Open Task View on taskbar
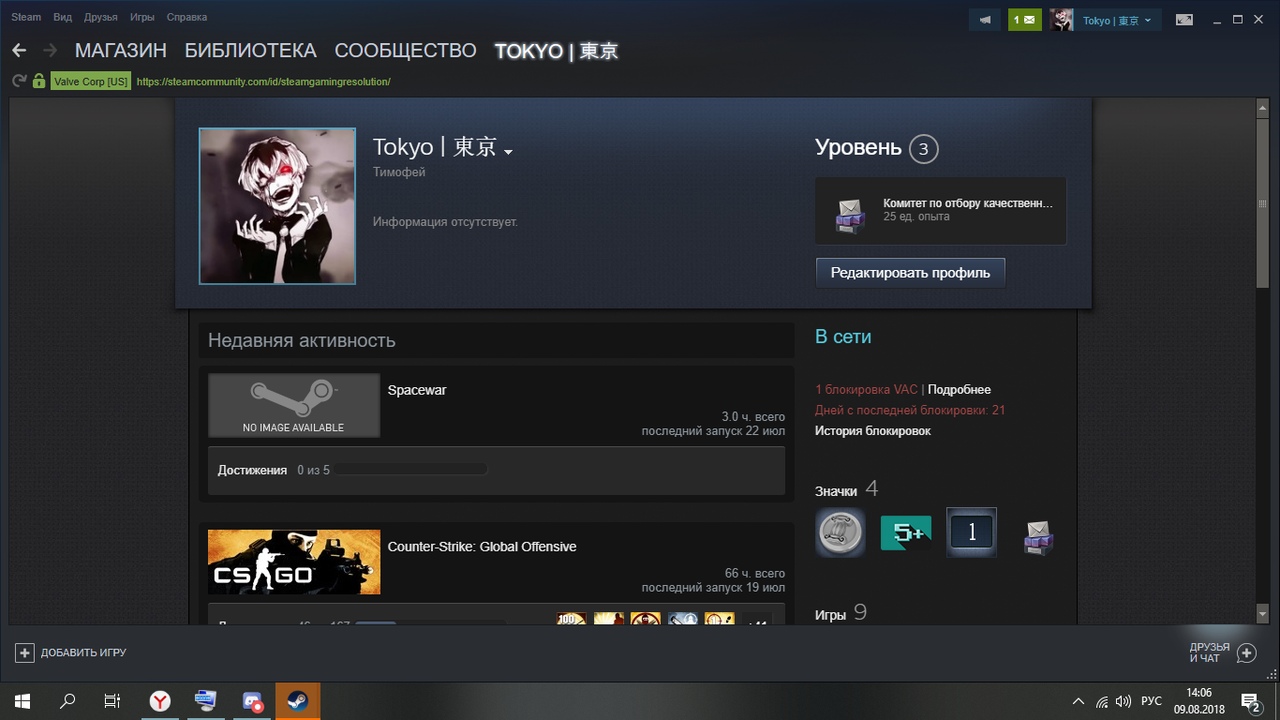This screenshot has height=720, width=1280. (x=113, y=701)
